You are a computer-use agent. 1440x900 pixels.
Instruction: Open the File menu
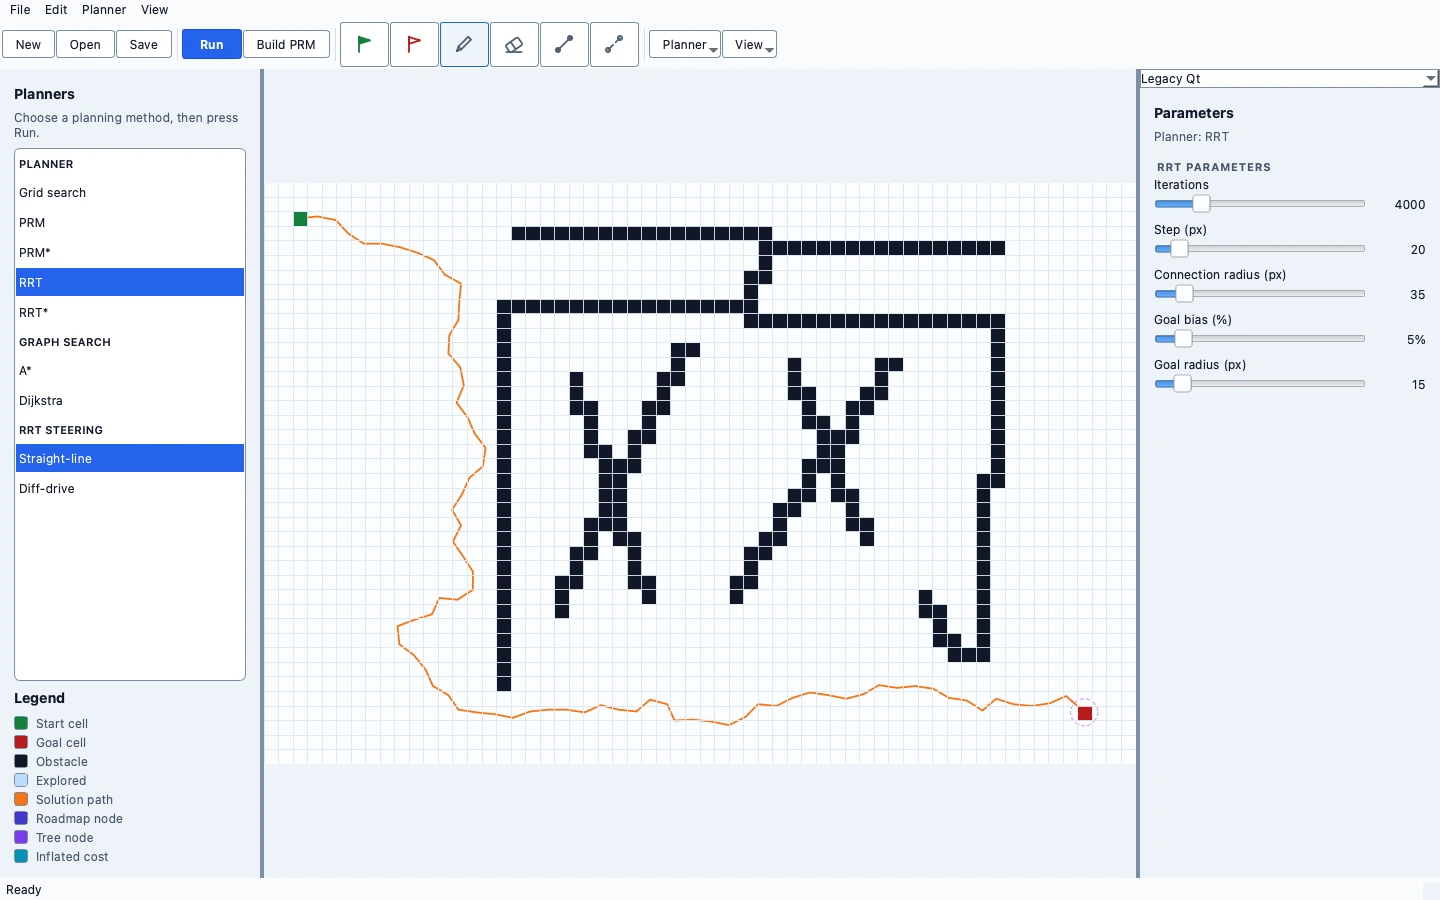point(20,10)
